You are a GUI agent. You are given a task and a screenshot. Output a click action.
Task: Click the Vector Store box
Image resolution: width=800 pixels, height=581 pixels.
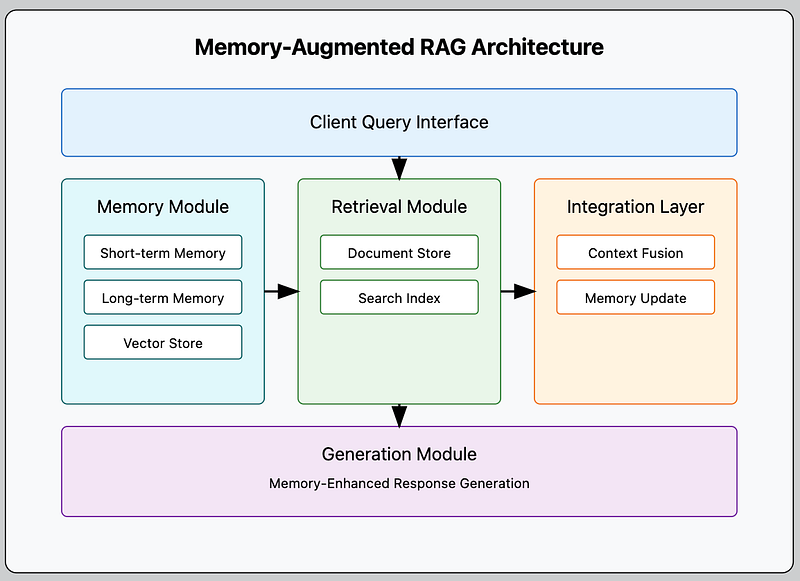pyautogui.click(x=163, y=342)
